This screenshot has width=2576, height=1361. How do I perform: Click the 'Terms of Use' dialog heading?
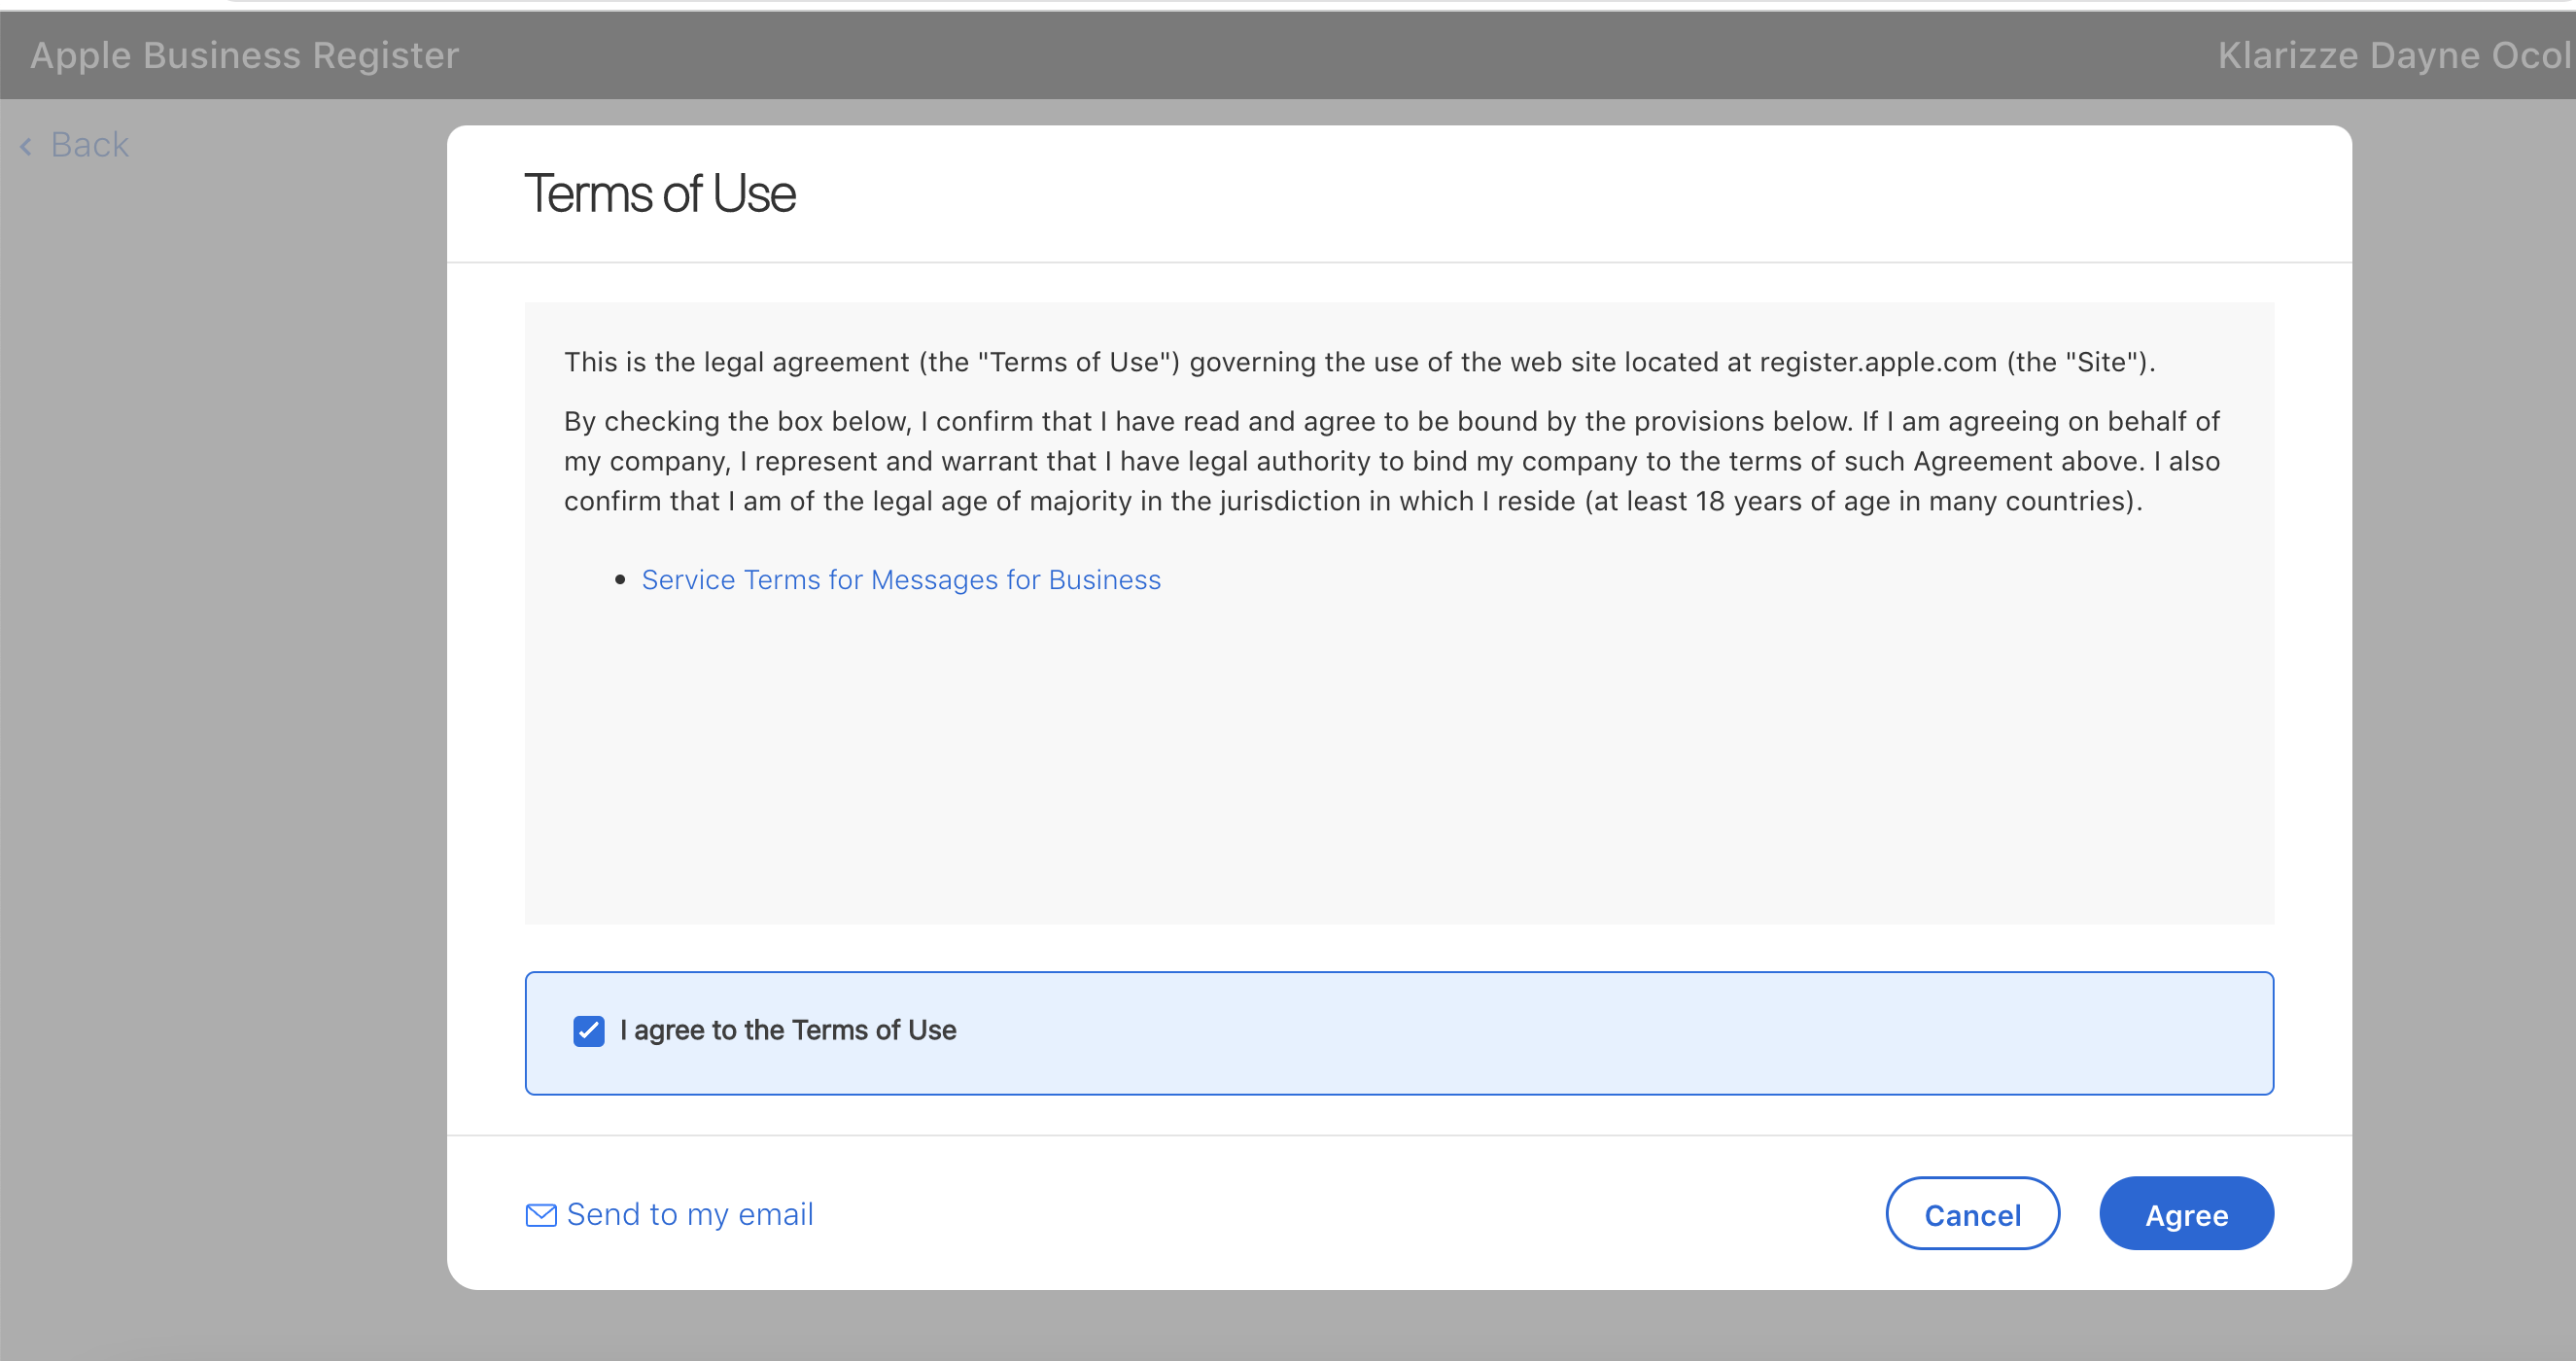660,193
